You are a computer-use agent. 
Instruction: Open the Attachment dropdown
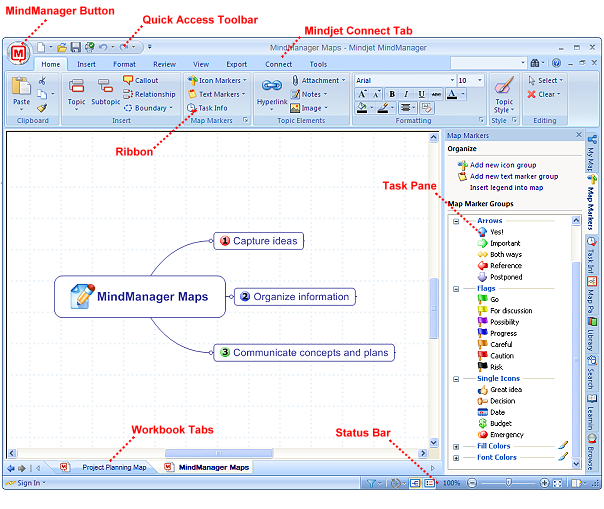click(x=318, y=80)
